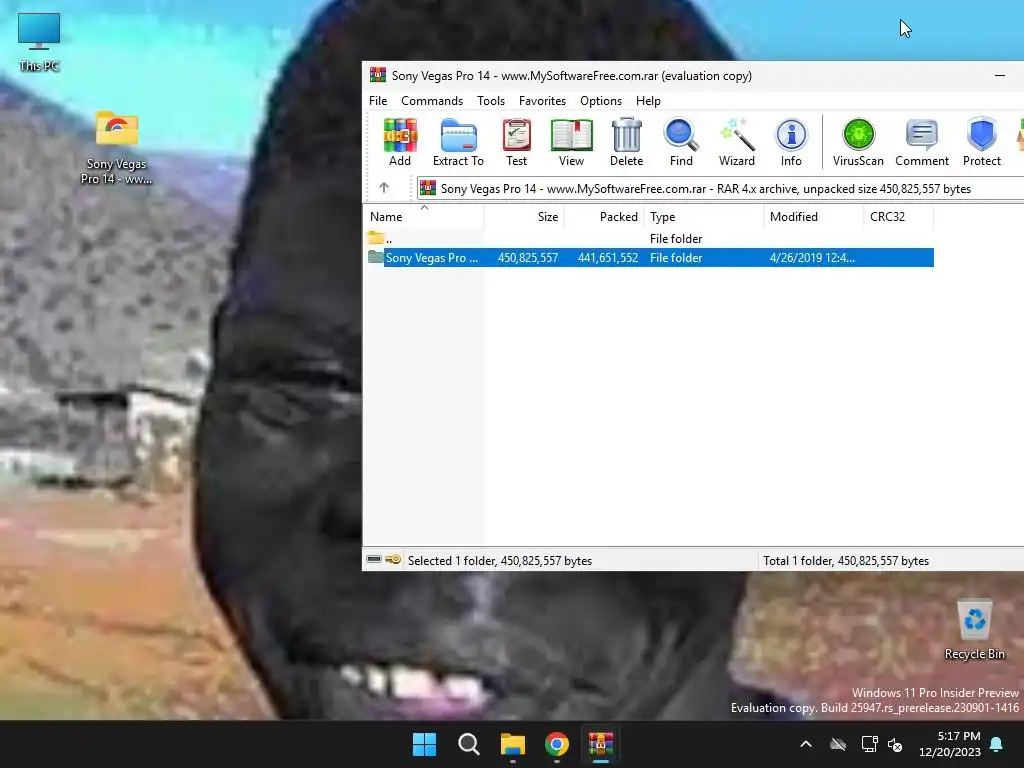Select the Sony Vegas Pro 14 desktop folder
Image resolution: width=1024 pixels, height=768 pixels.
pos(116,148)
